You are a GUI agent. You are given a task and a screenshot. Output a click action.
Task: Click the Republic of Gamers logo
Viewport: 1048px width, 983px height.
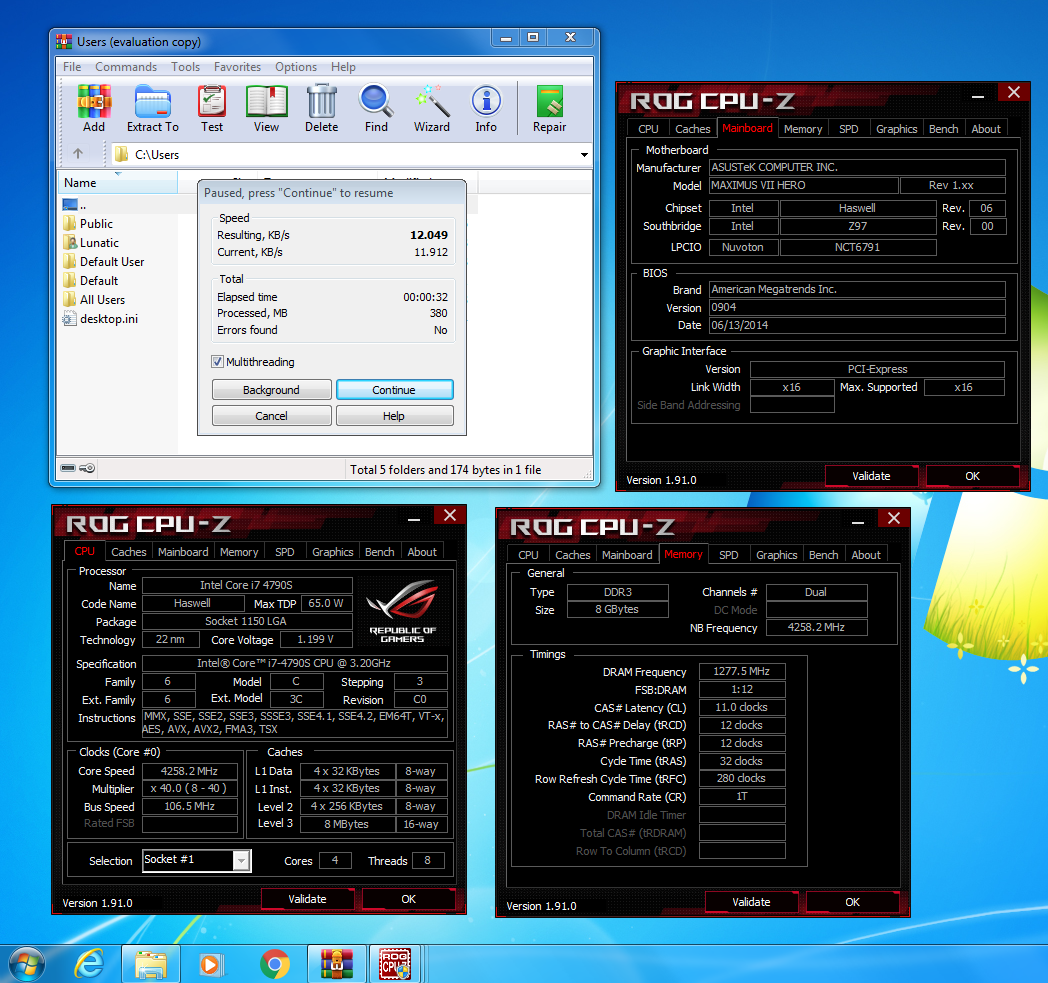click(402, 610)
